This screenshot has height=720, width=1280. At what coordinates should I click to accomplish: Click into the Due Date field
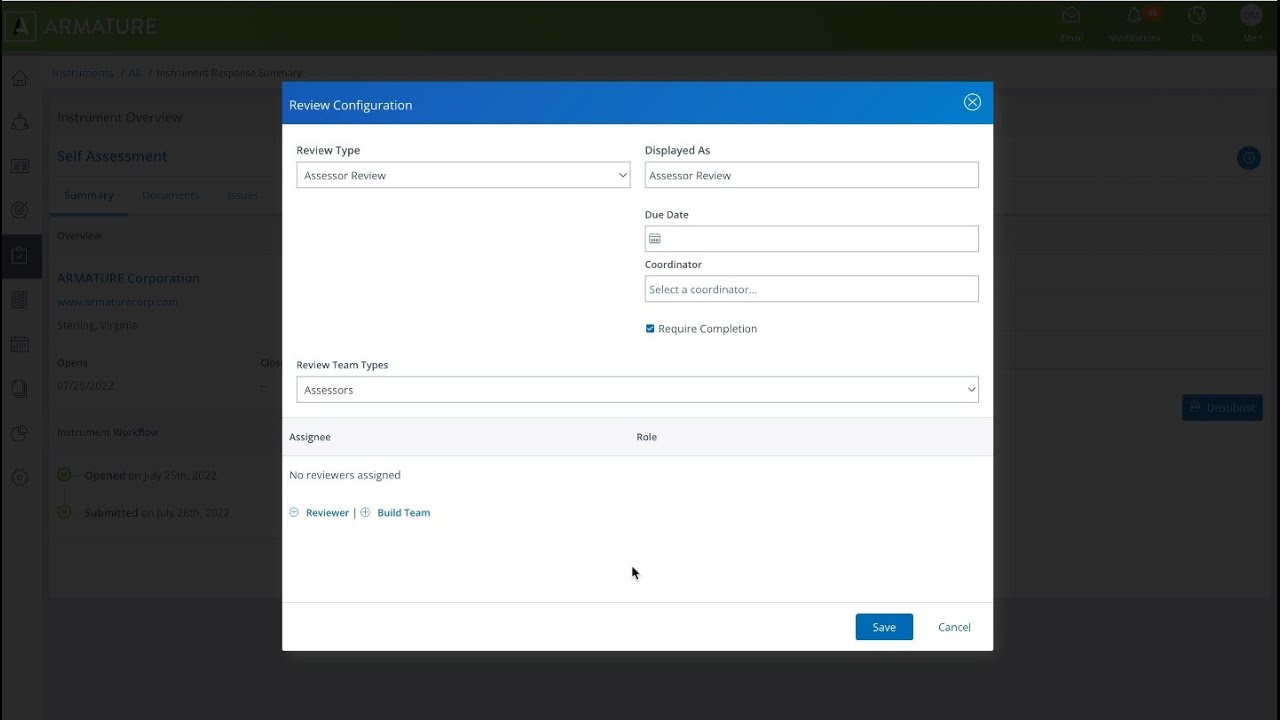pyautogui.click(x=811, y=239)
